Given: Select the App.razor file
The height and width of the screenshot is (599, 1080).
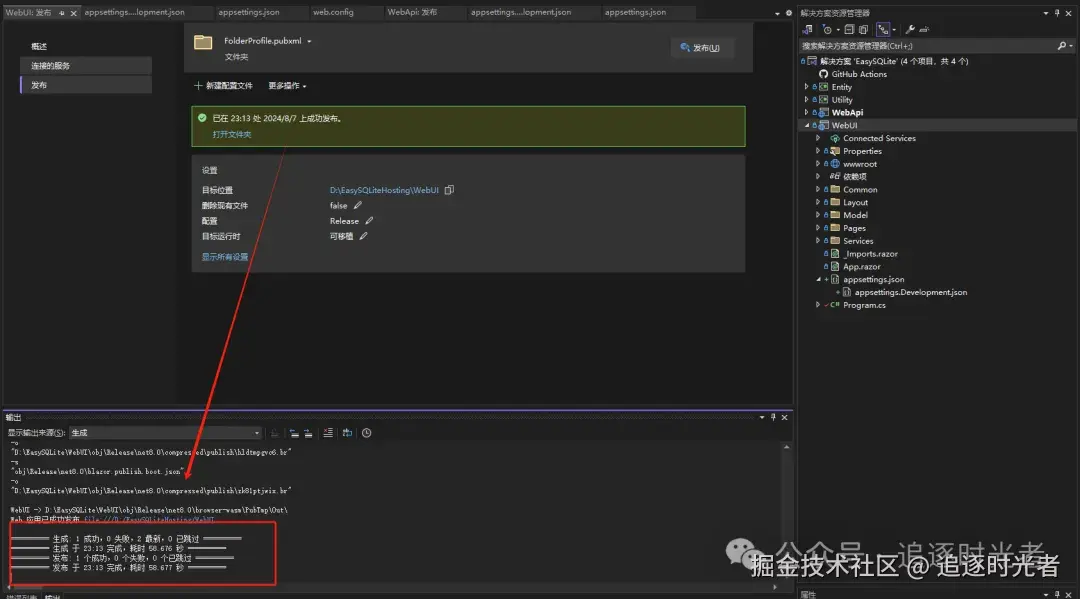Looking at the screenshot, I should tap(862, 266).
